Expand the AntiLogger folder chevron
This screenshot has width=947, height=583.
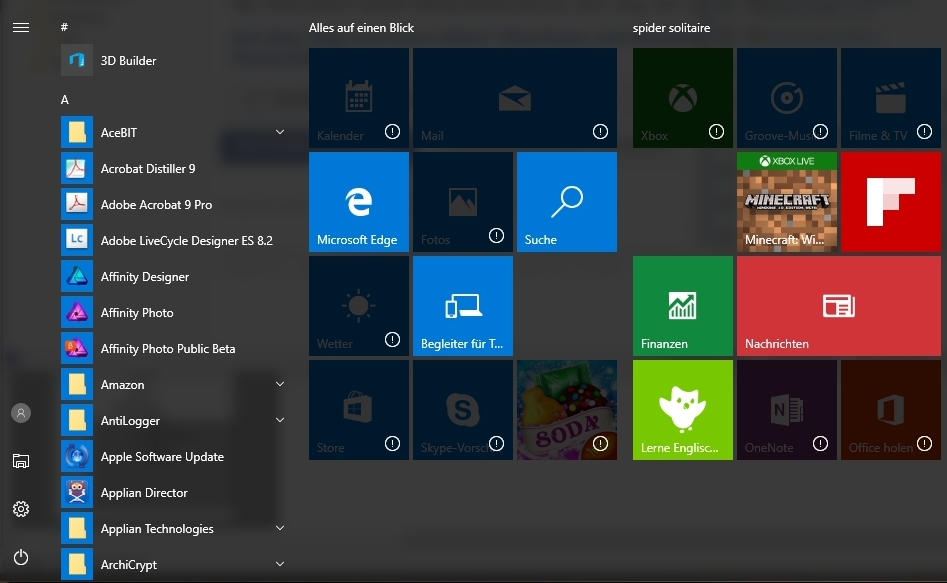point(280,420)
